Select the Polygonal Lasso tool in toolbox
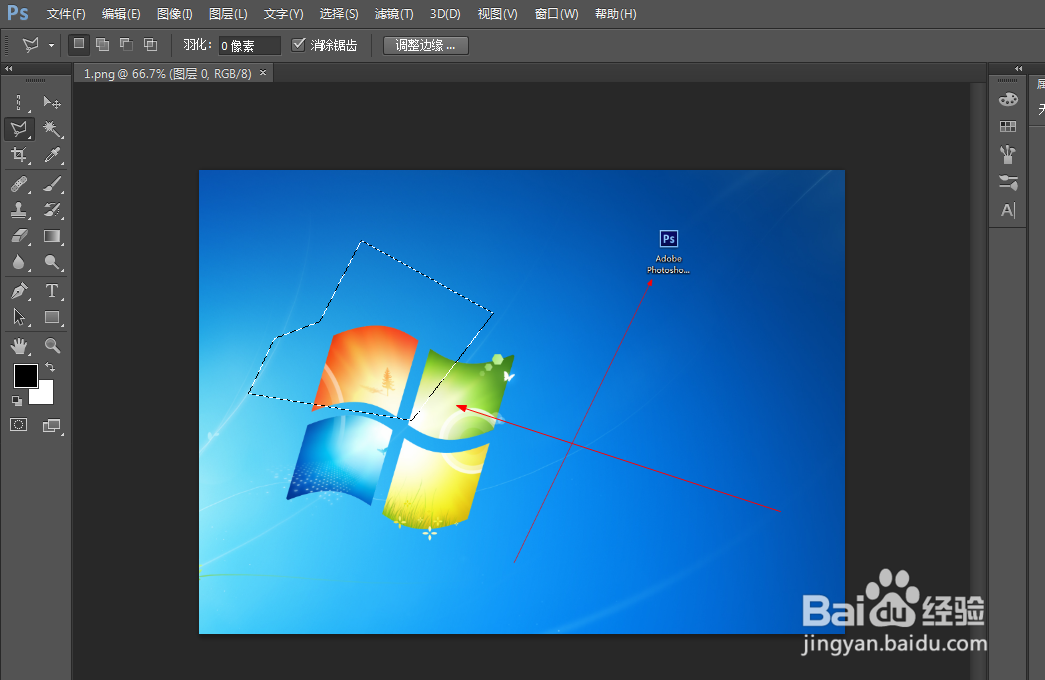1045x680 pixels. pyautogui.click(x=19, y=129)
